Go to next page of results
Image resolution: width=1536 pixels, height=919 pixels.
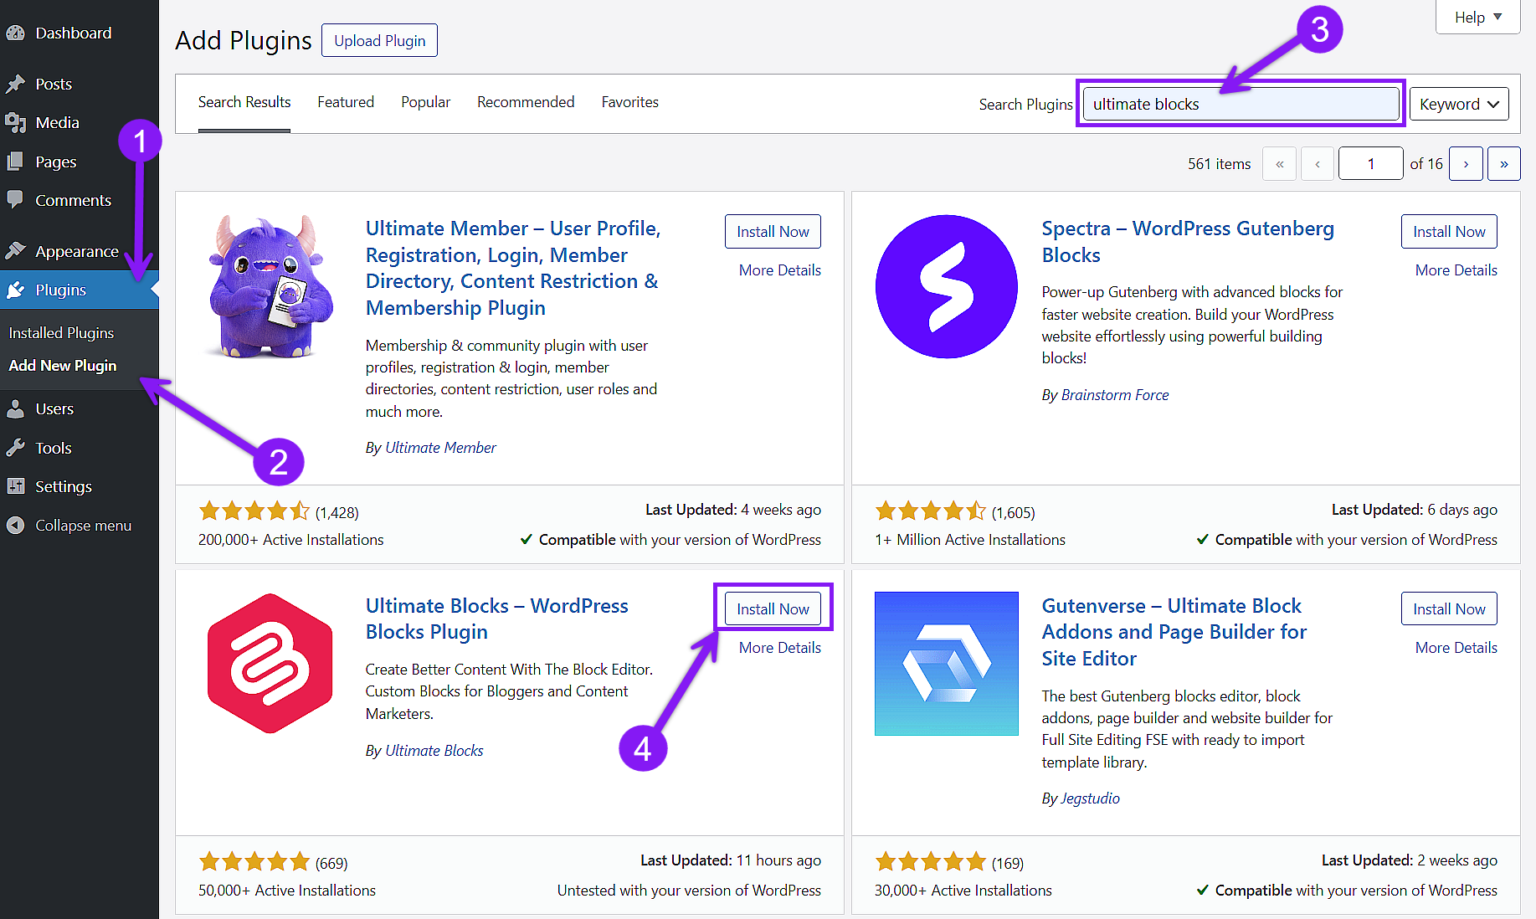tap(1466, 163)
